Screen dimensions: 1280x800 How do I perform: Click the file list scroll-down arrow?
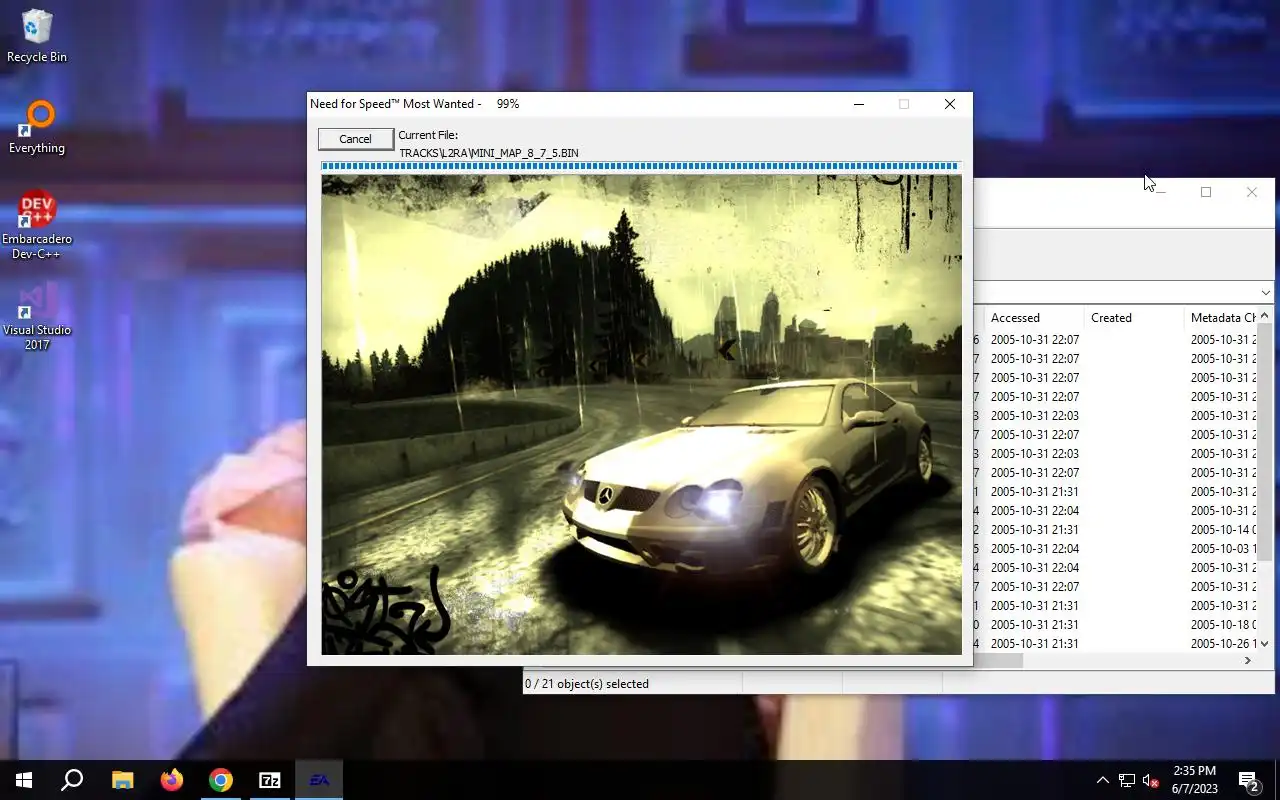pyautogui.click(x=1264, y=644)
